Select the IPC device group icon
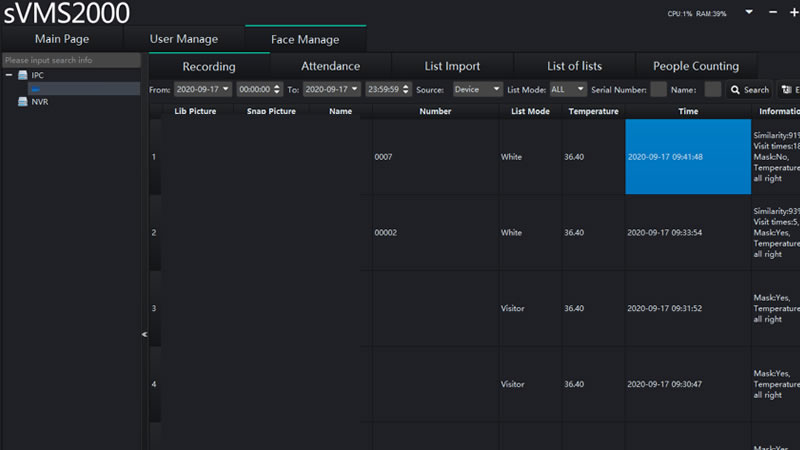The image size is (800, 450). point(22,75)
